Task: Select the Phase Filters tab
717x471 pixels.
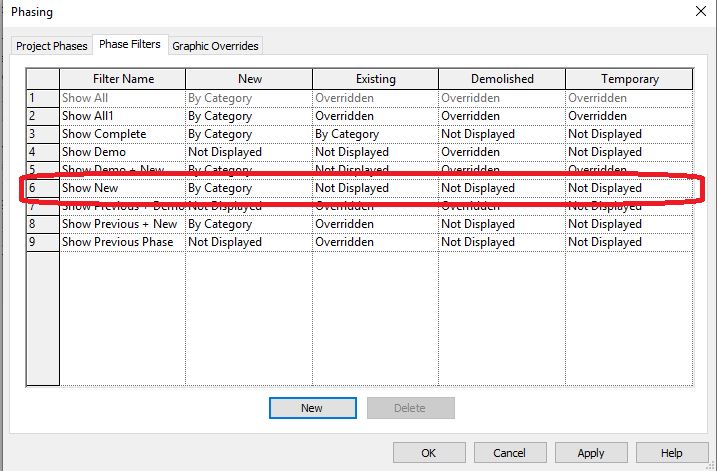Action: tap(130, 45)
